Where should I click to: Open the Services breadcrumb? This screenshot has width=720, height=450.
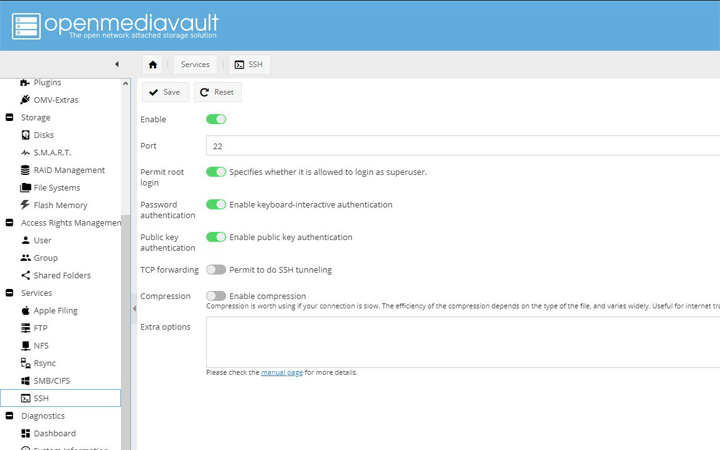195,65
